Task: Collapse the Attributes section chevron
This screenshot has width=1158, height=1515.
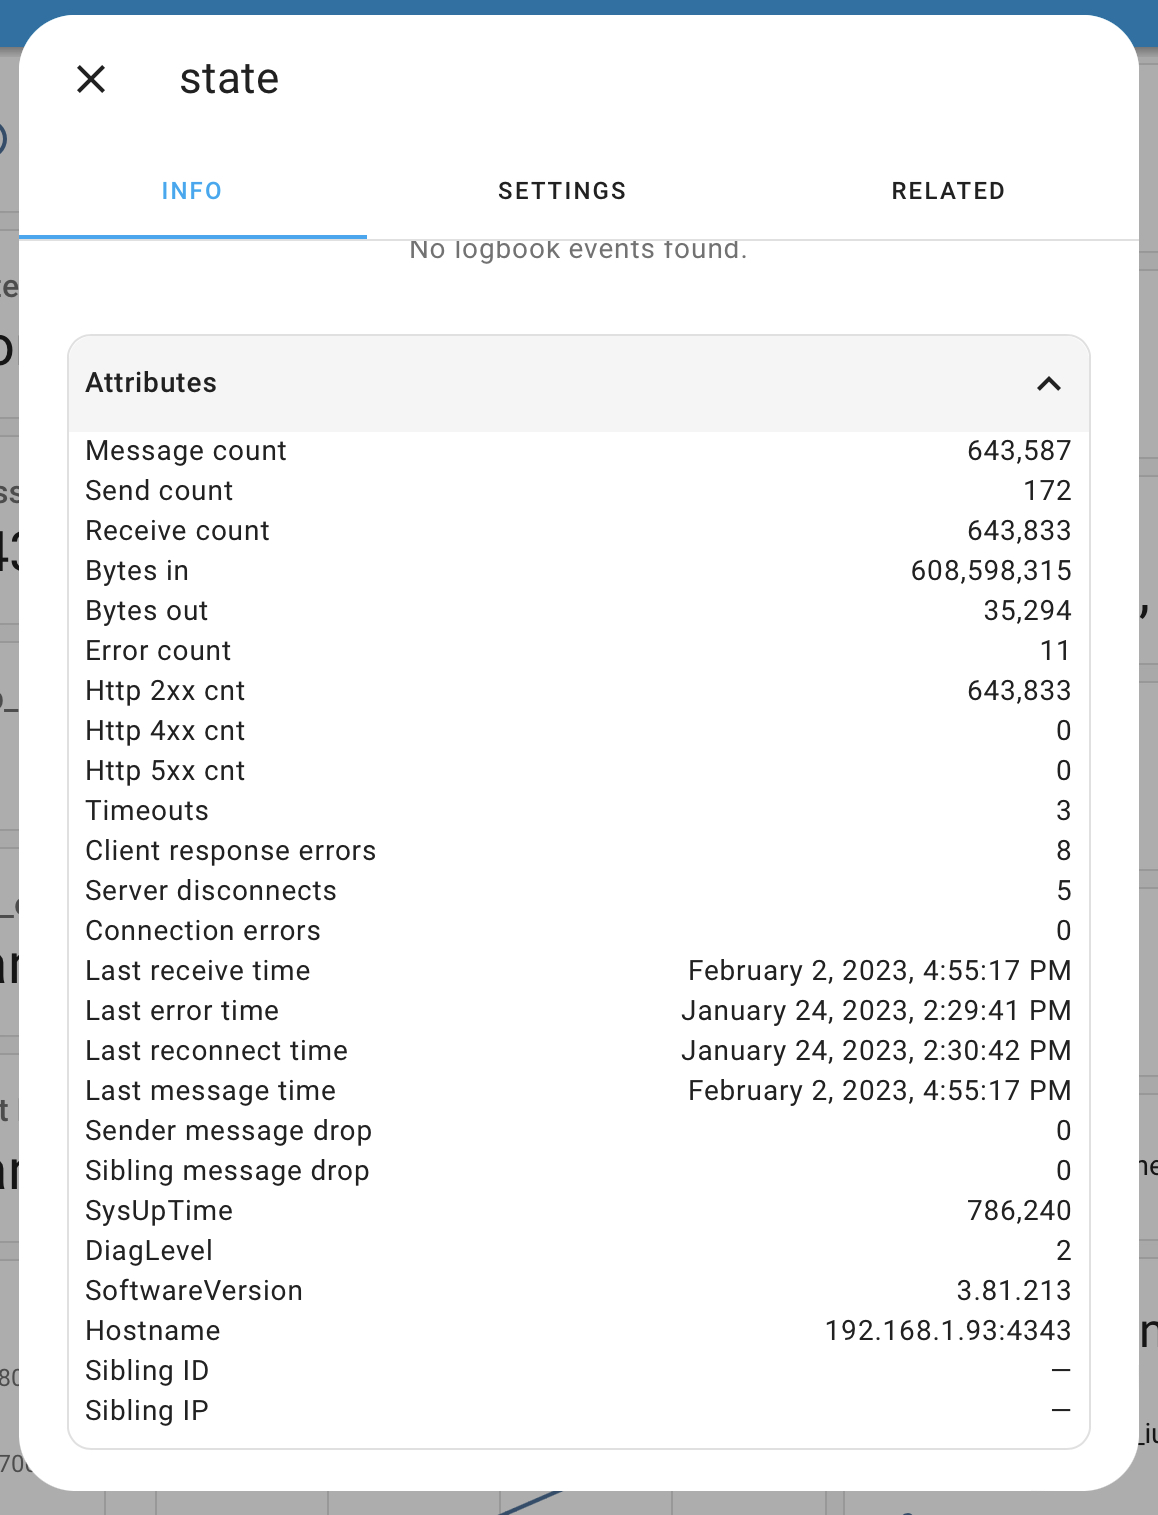Action: pos(1049,384)
